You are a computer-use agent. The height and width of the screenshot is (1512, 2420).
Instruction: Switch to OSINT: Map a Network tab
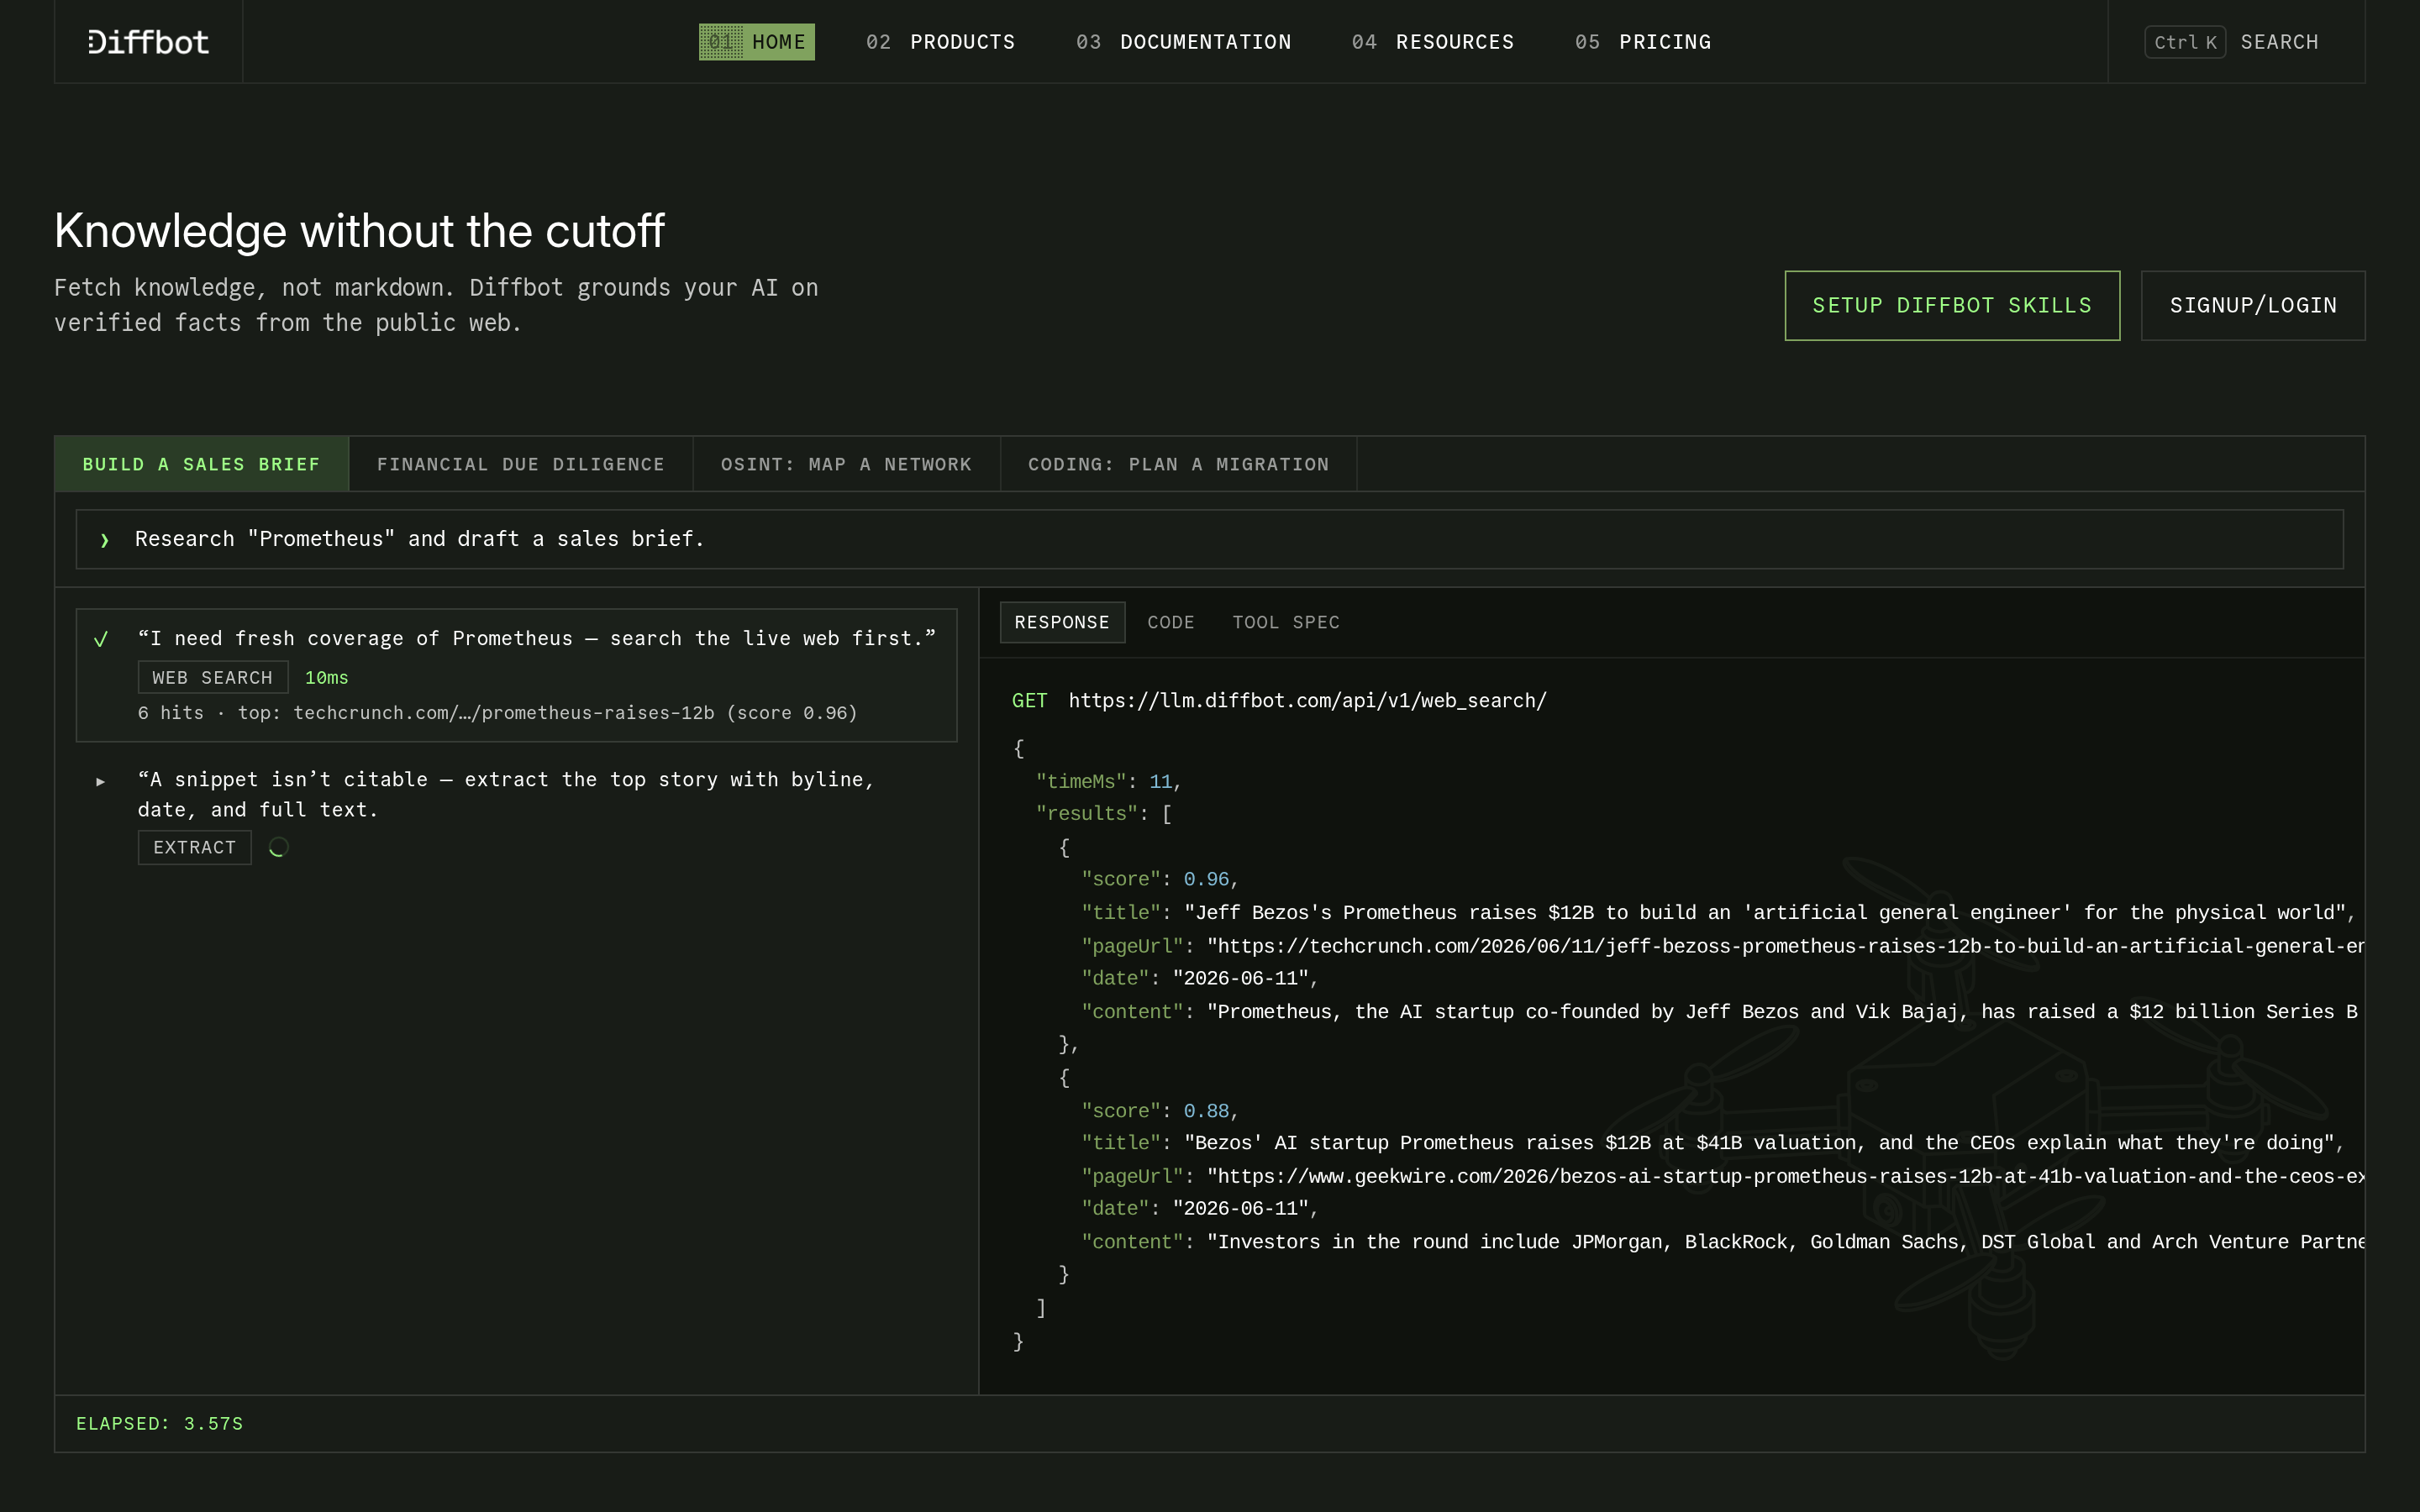tap(846, 464)
